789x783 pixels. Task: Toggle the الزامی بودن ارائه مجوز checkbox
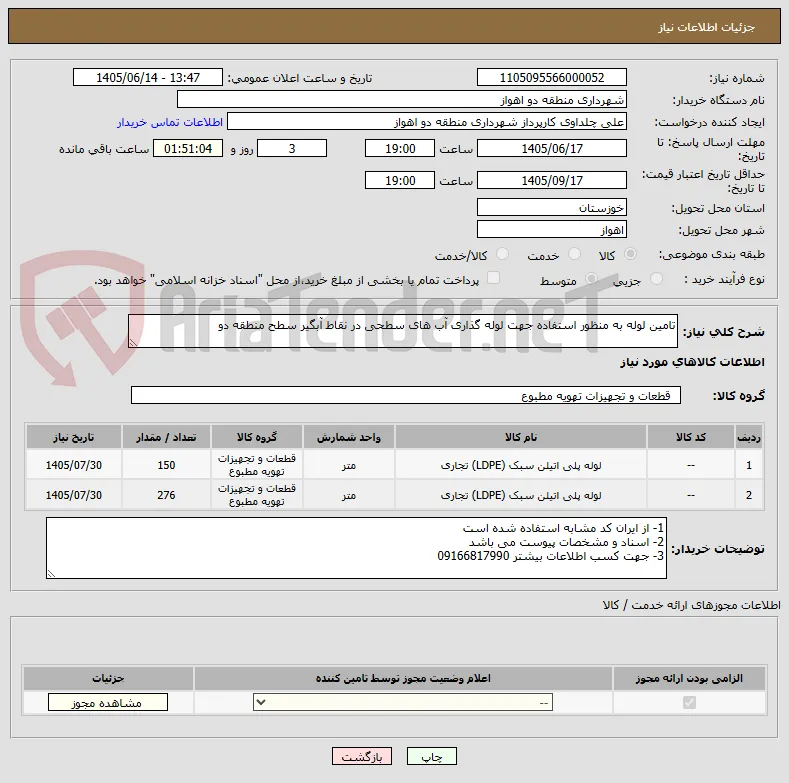(x=689, y=702)
